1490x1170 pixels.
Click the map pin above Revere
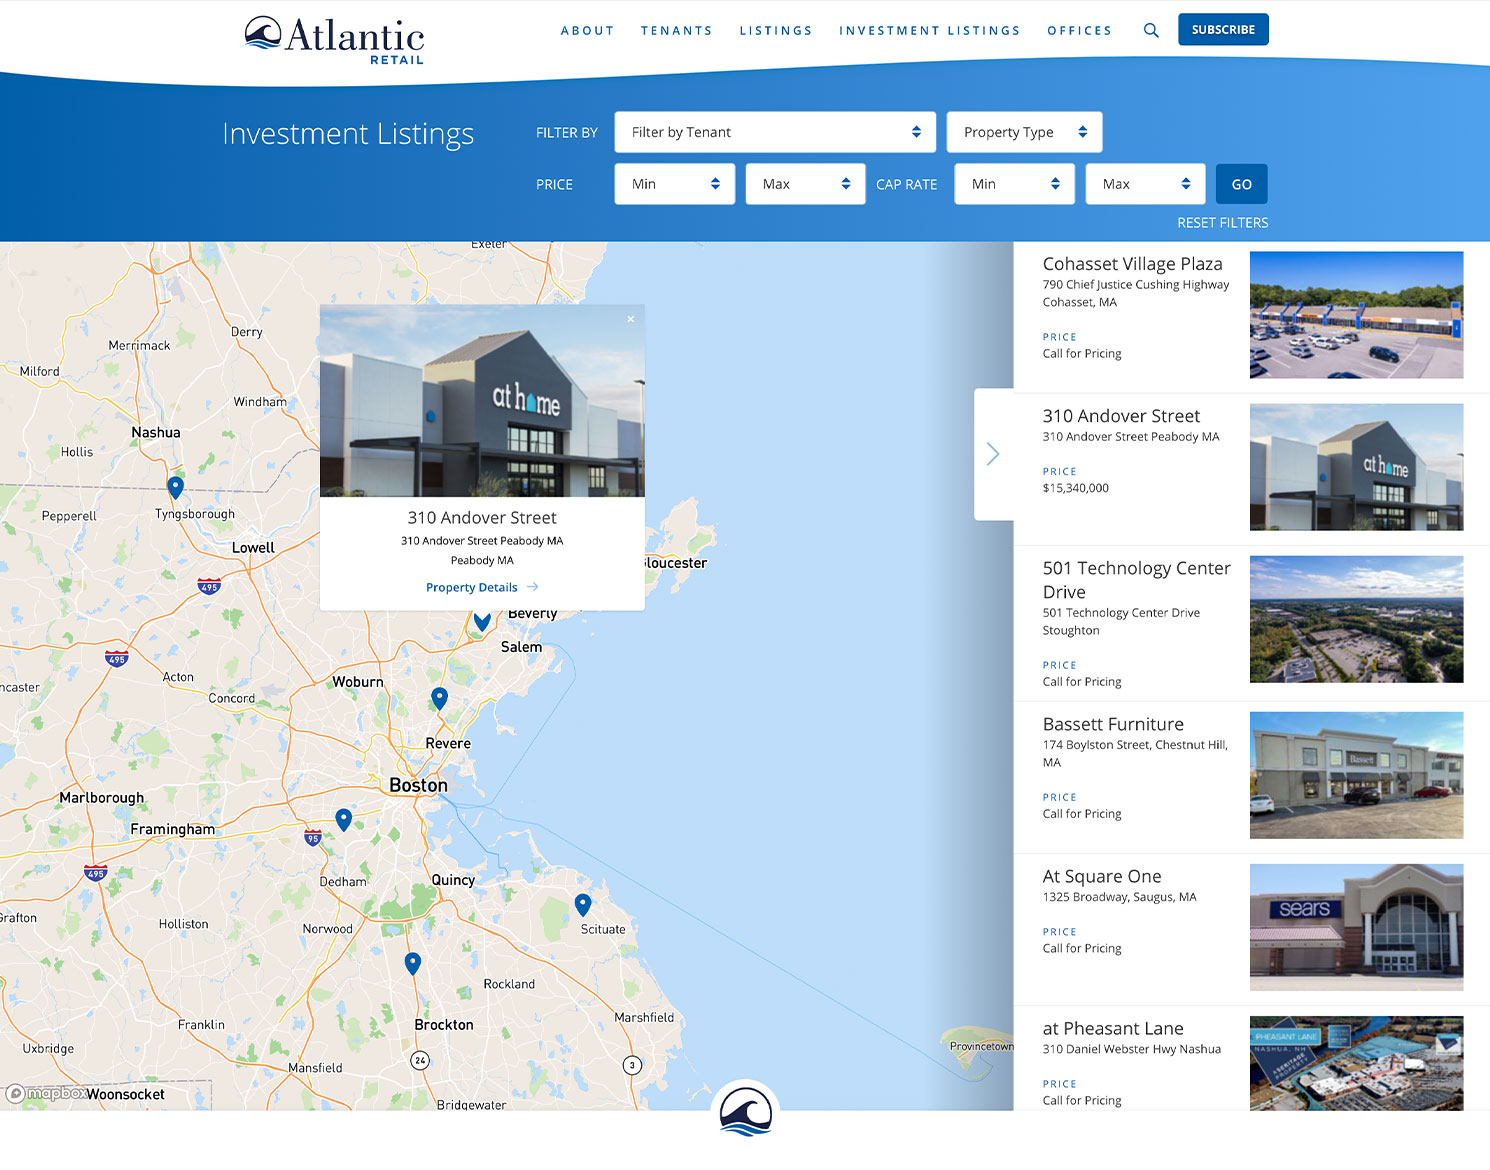(x=439, y=698)
